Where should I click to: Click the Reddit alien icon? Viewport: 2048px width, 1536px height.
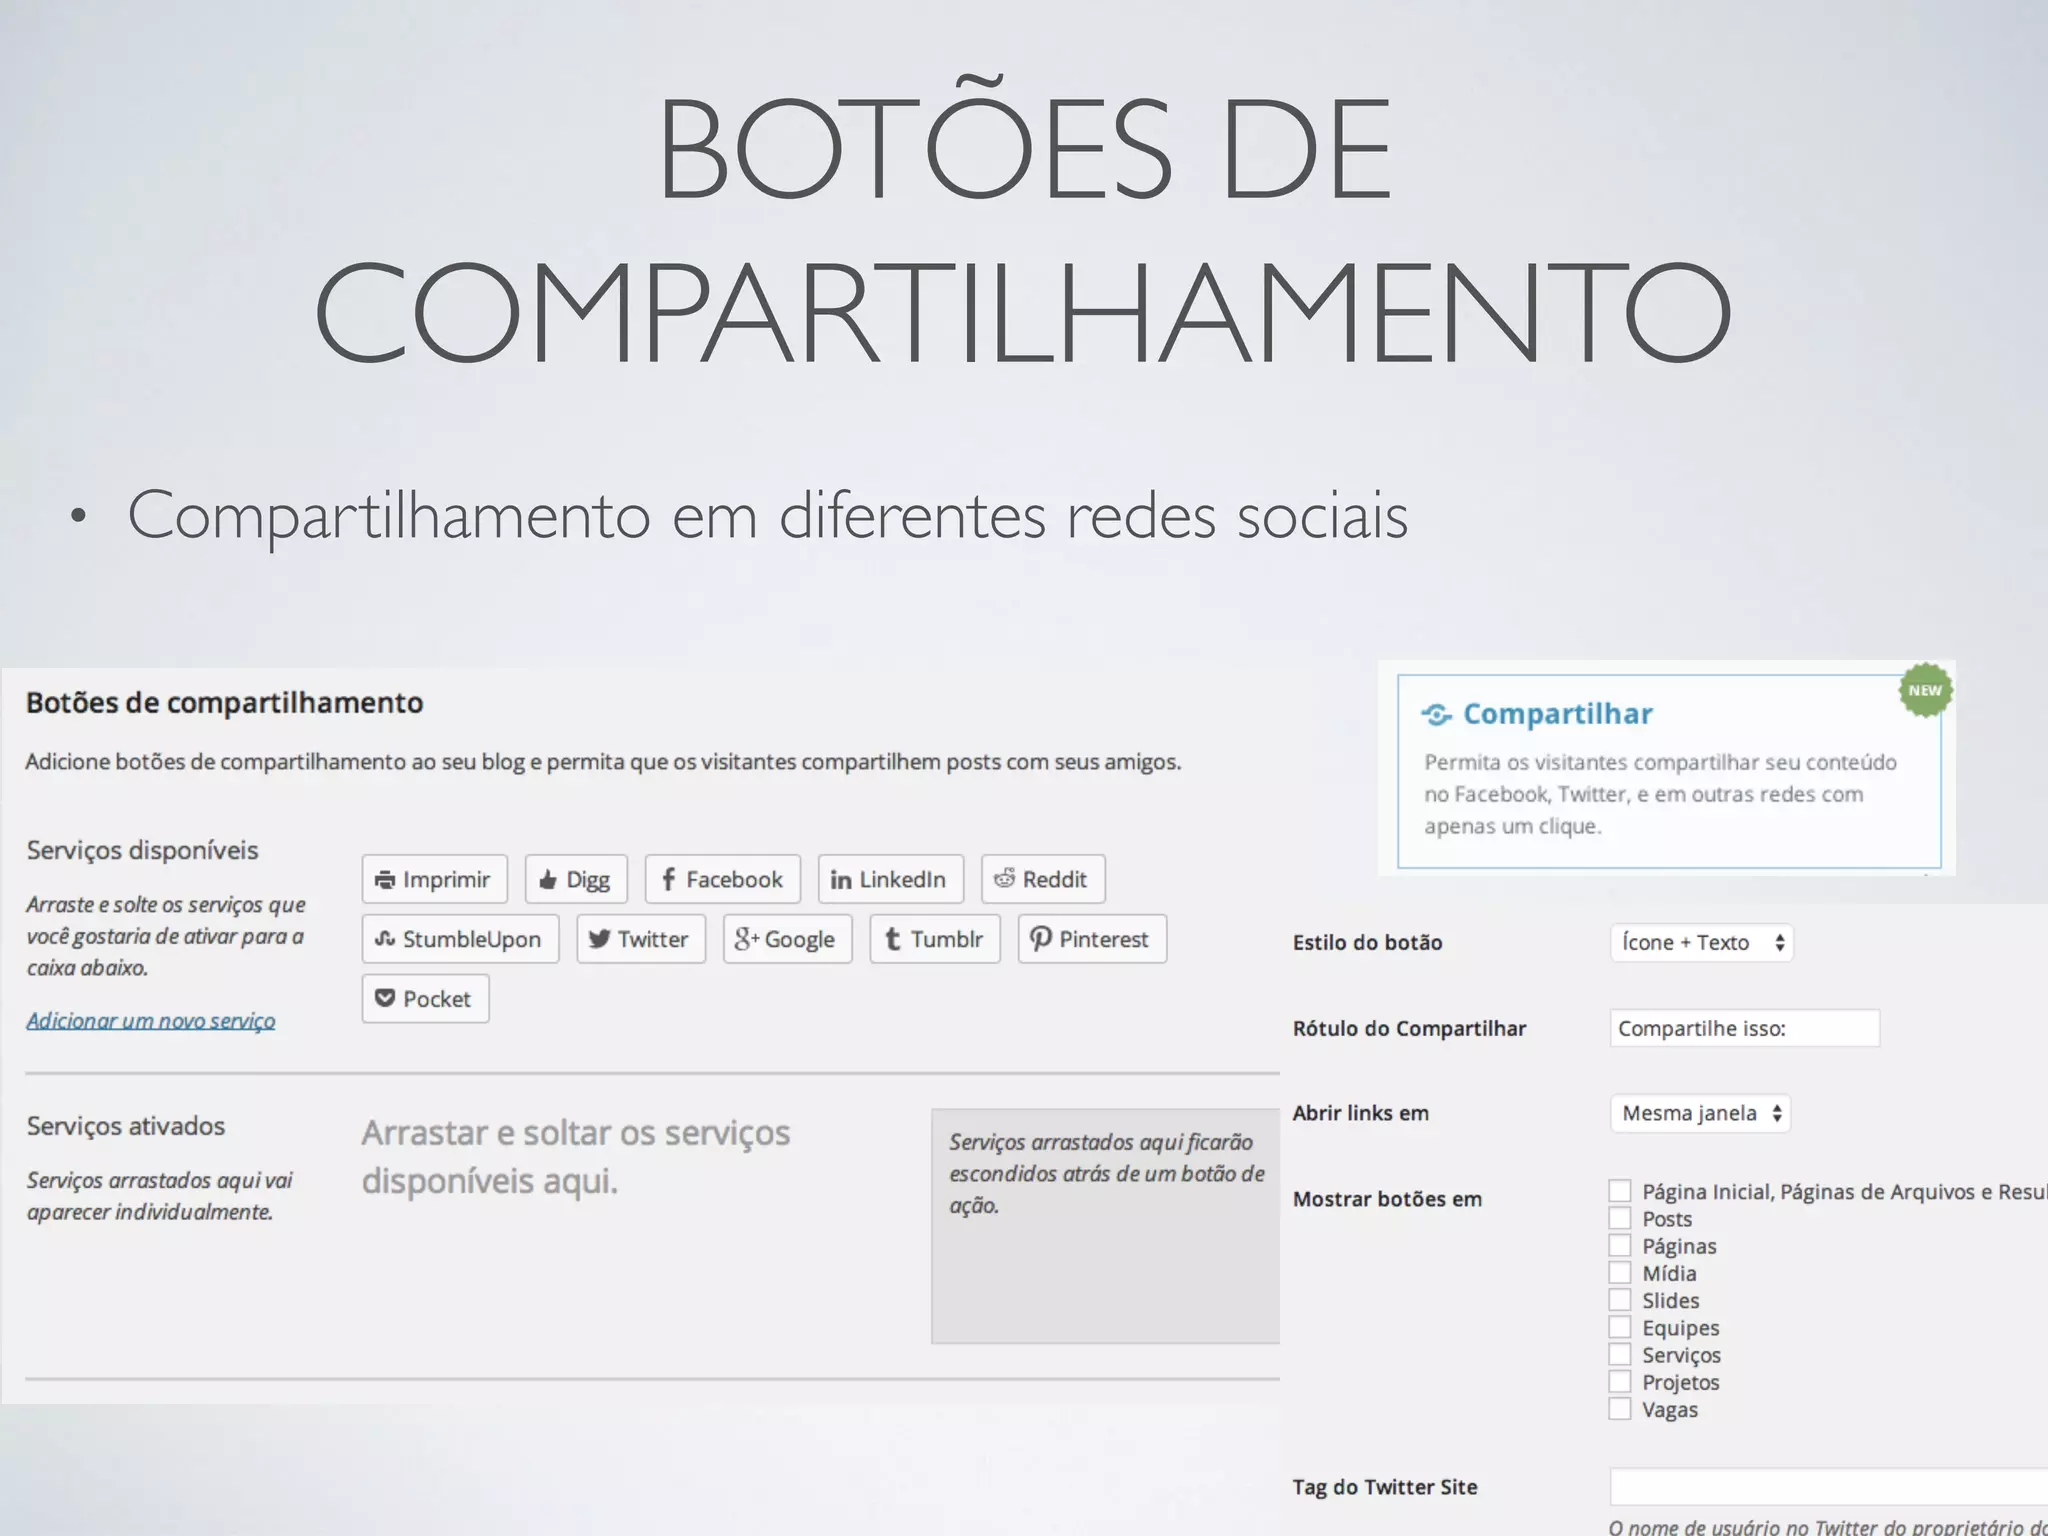(x=1004, y=878)
